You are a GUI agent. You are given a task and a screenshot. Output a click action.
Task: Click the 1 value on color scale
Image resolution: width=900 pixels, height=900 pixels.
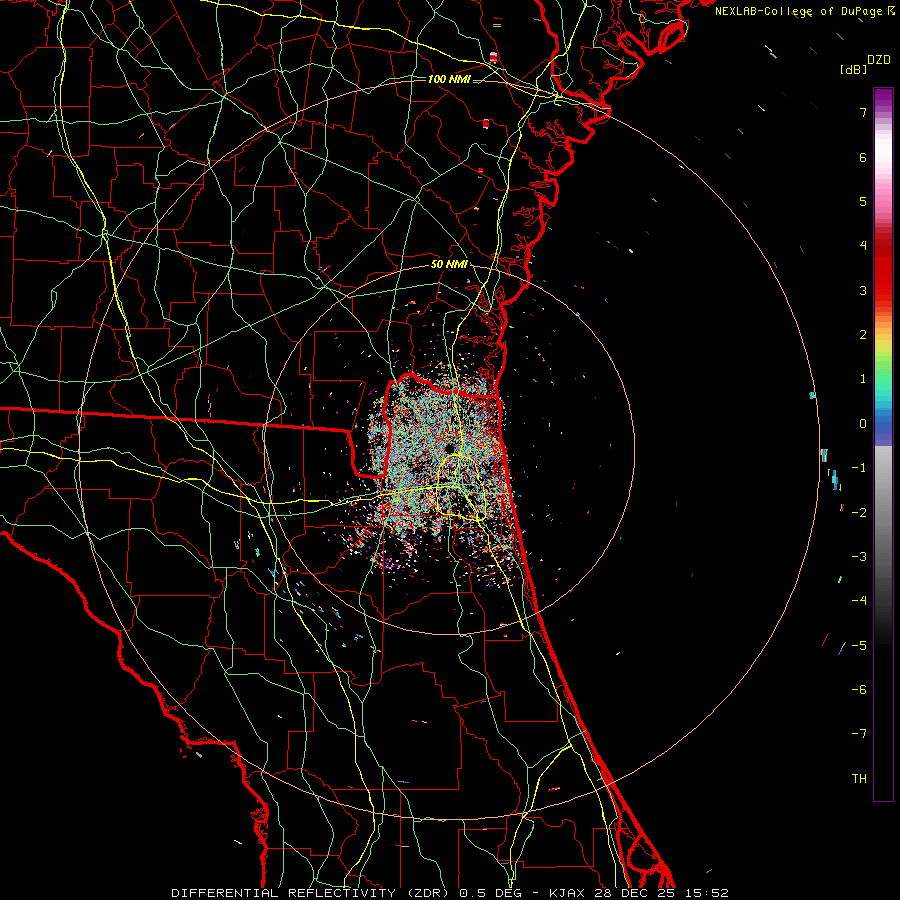[863, 379]
